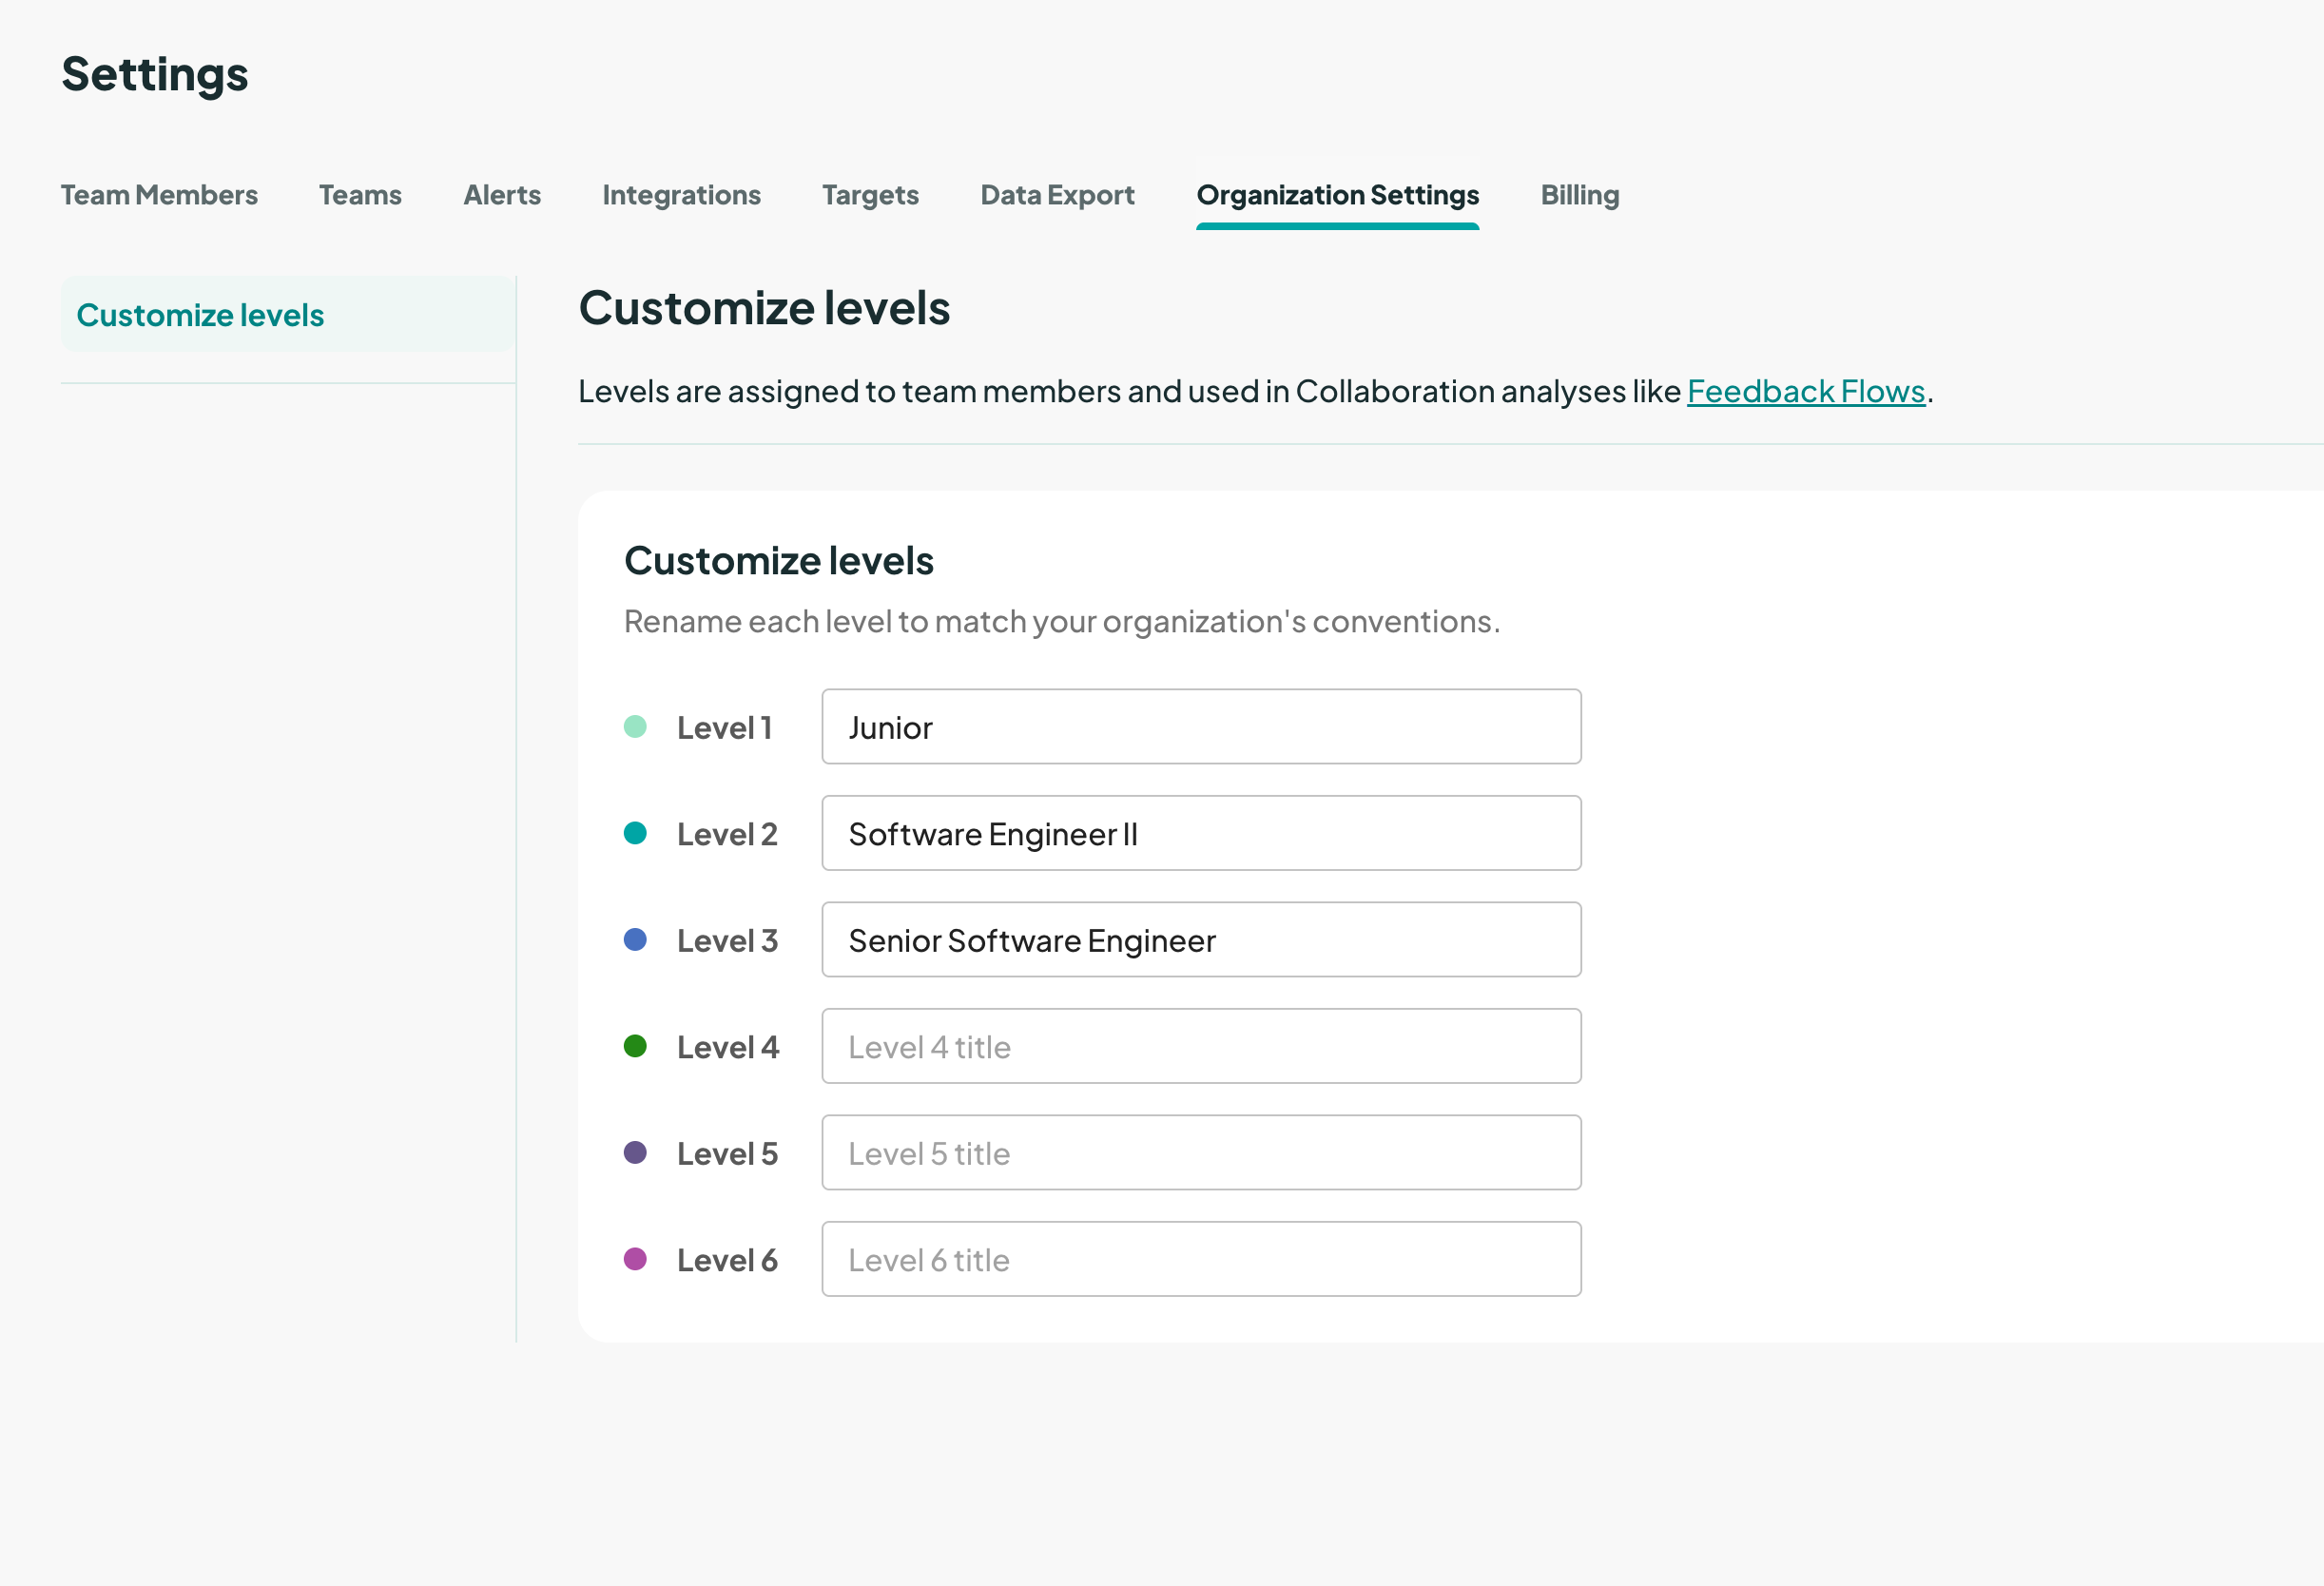This screenshot has height=1586, width=2324.
Task: Click the Senior Software Engineer title field
Action: click(x=1200, y=940)
